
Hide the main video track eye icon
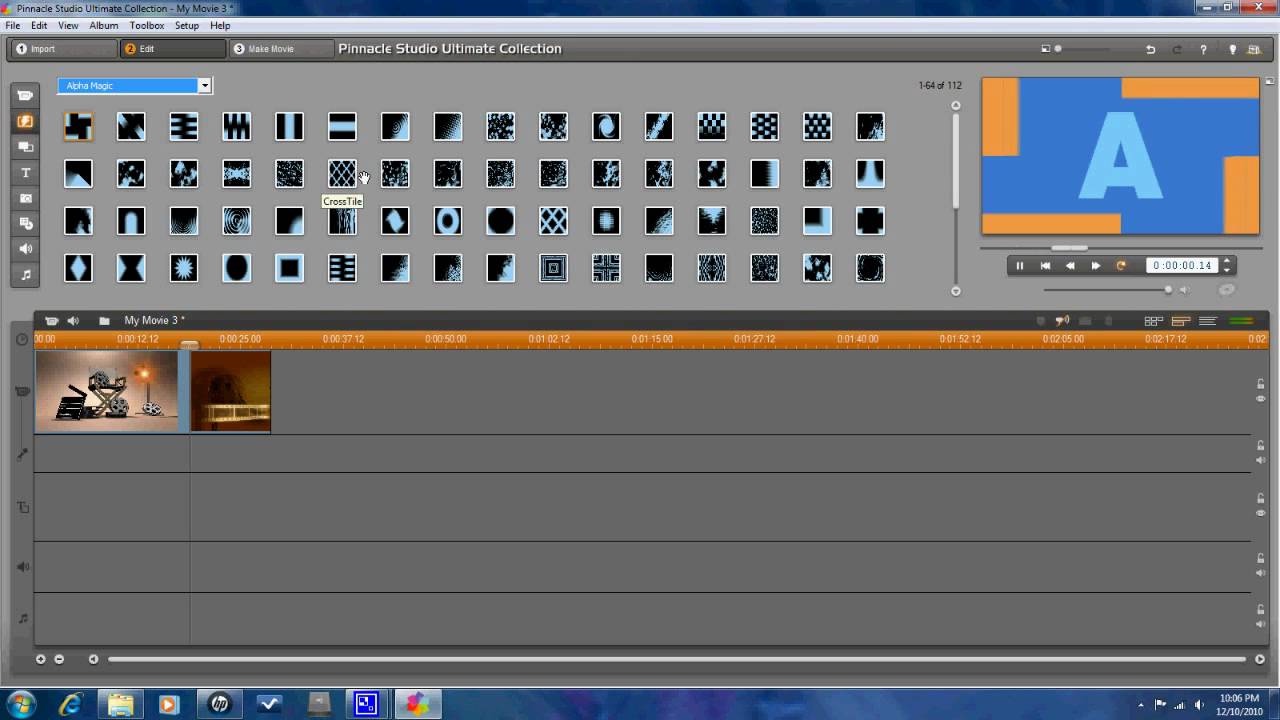click(x=1261, y=399)
